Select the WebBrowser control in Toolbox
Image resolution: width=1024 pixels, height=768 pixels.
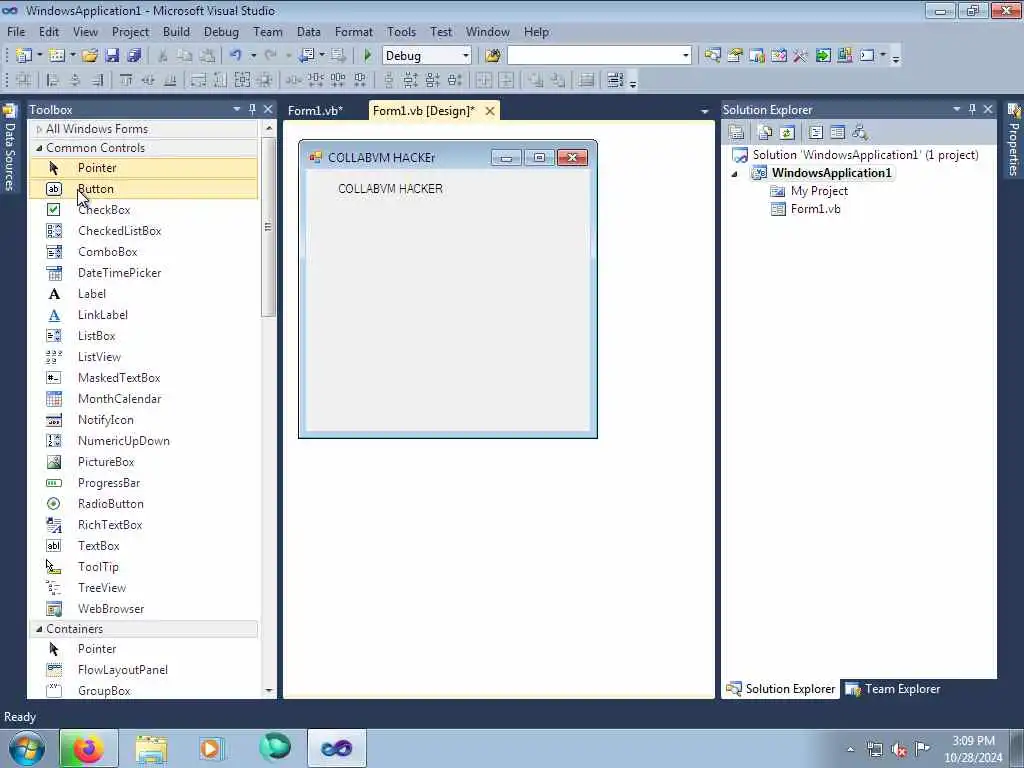click(143, 609)
